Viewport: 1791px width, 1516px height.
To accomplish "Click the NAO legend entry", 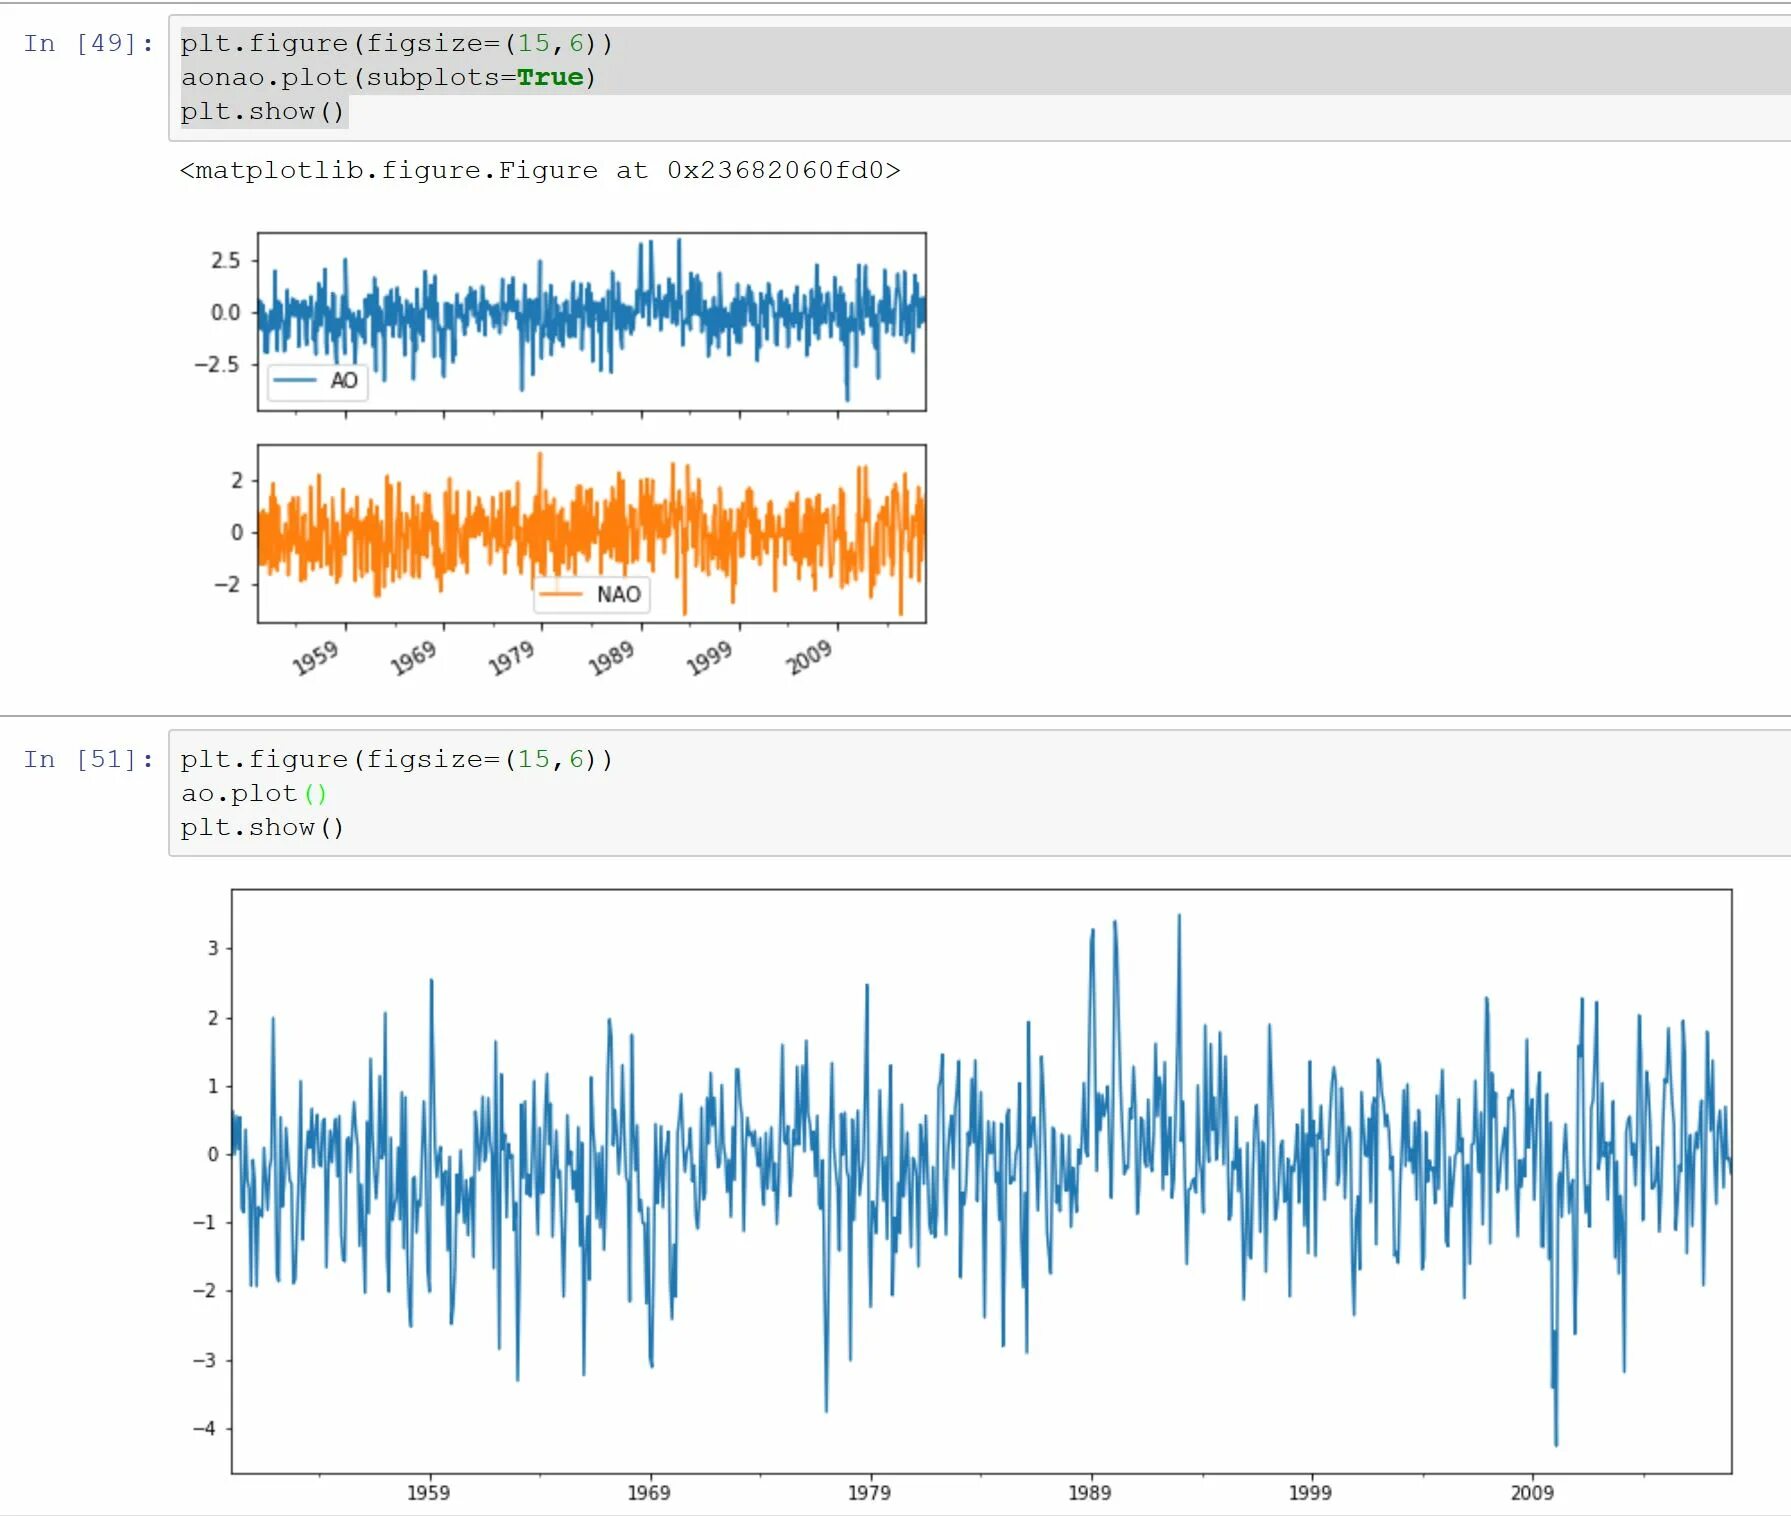I will click(592, 594).
